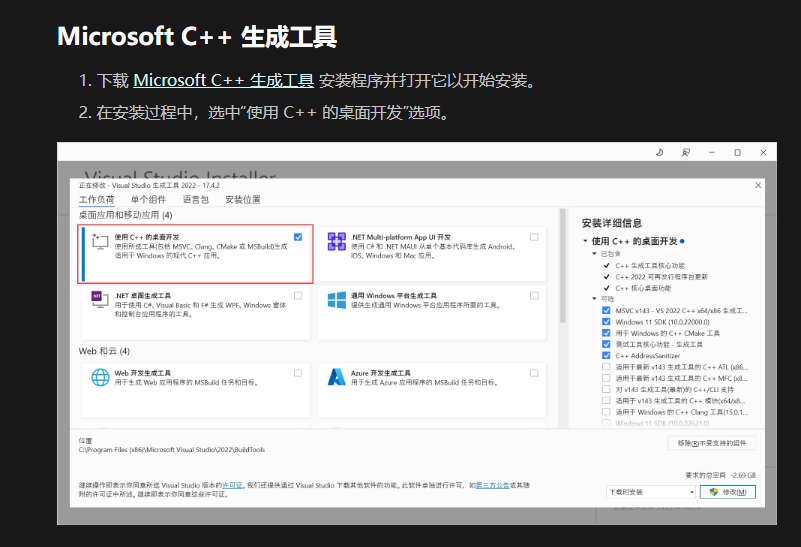The image size is (801, 547).
Task: Check the .NET desktop build tools checkbox
Action: pyautogui.click(x=298, y=296)
